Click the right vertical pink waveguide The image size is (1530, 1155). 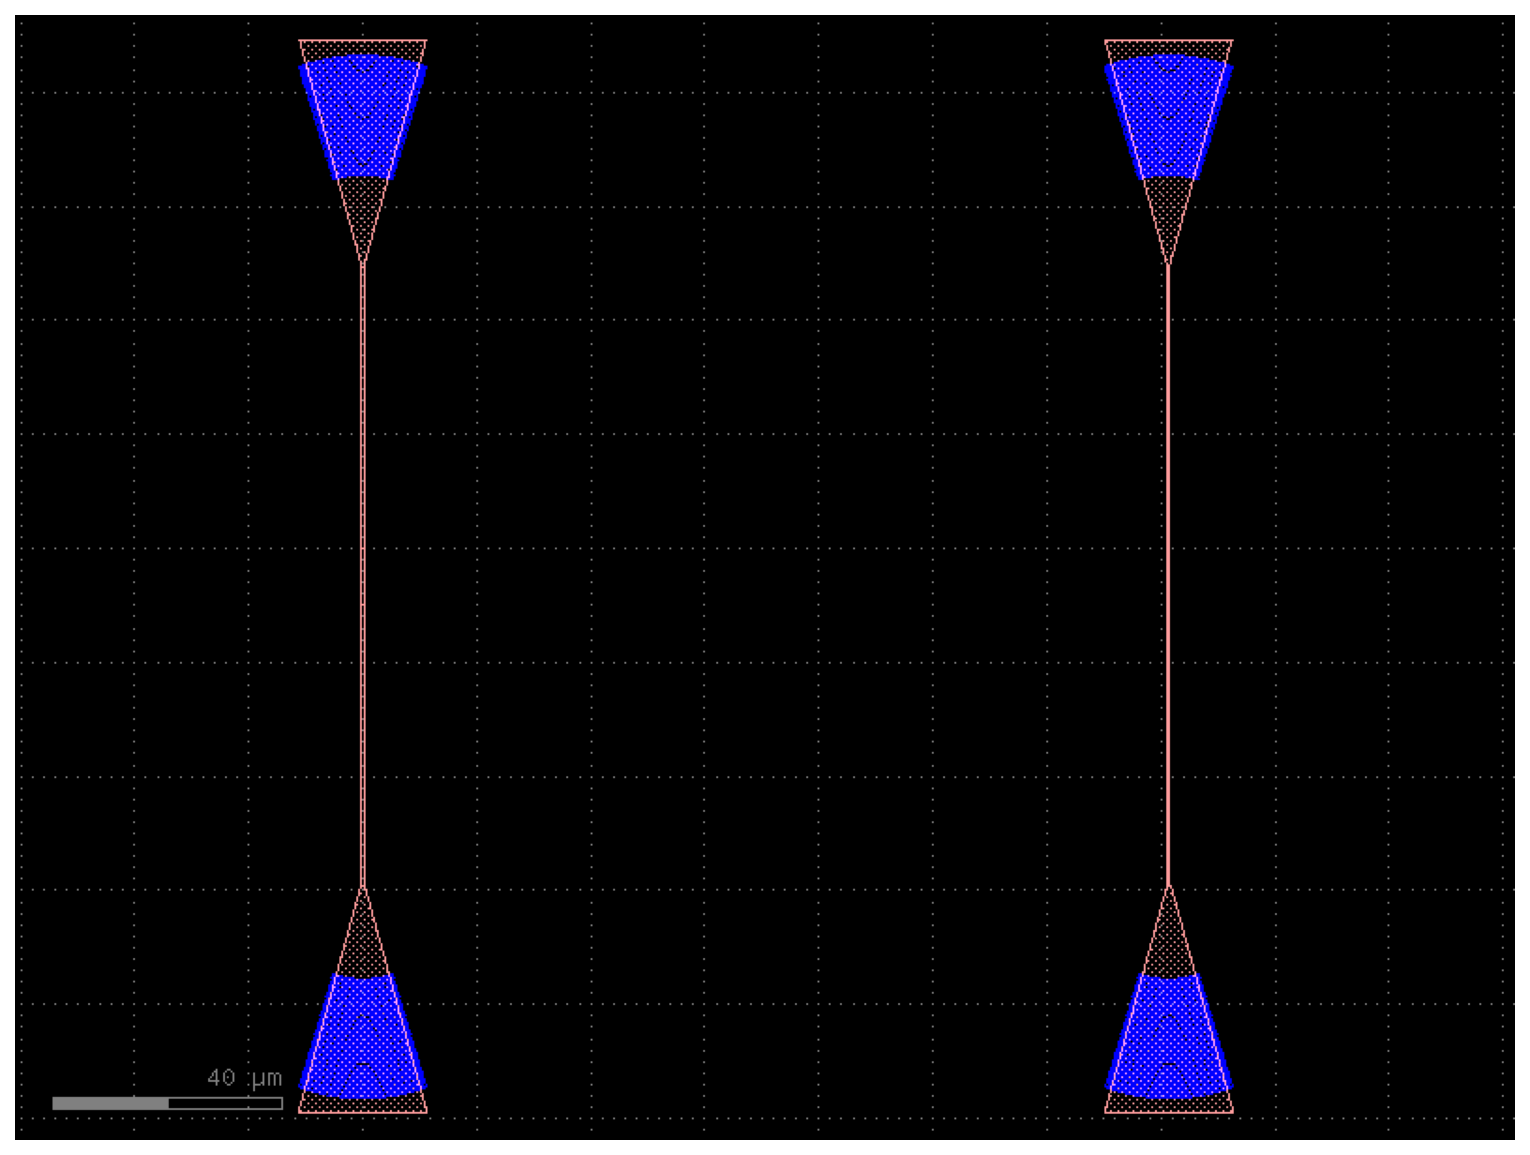click(1169, 575)
